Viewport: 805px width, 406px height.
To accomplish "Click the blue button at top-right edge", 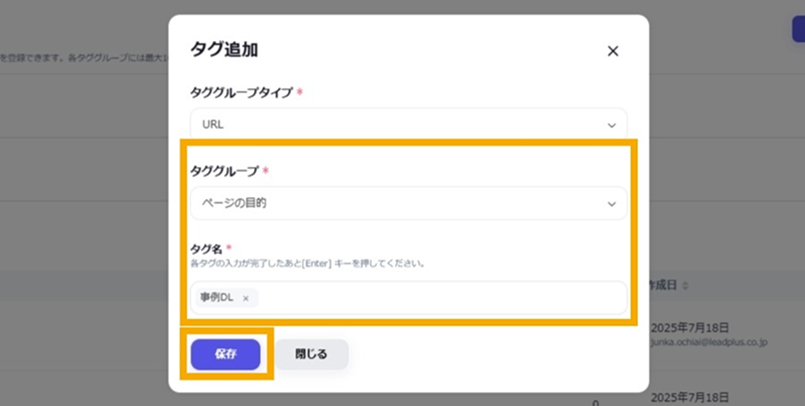I will 797,28.
